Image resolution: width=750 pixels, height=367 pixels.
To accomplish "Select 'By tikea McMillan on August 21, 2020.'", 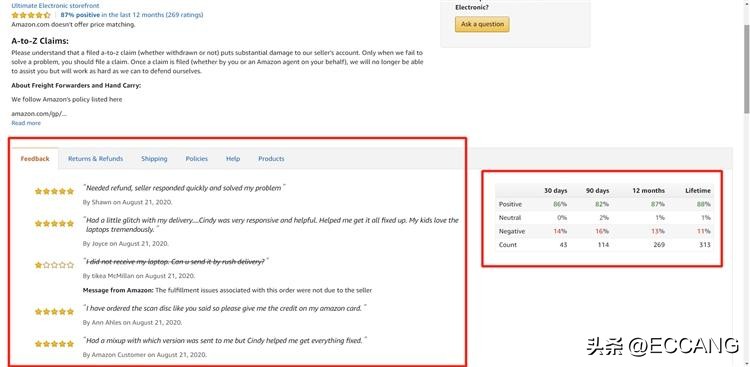I will [x=139, y=276].
